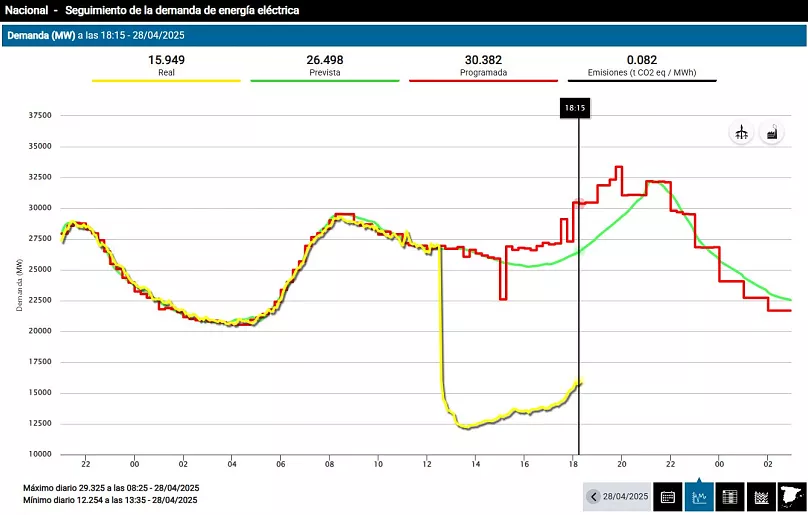Go to previous day with left arrow
This screenshot has width=808, height=515.
(x=593, y=496)
